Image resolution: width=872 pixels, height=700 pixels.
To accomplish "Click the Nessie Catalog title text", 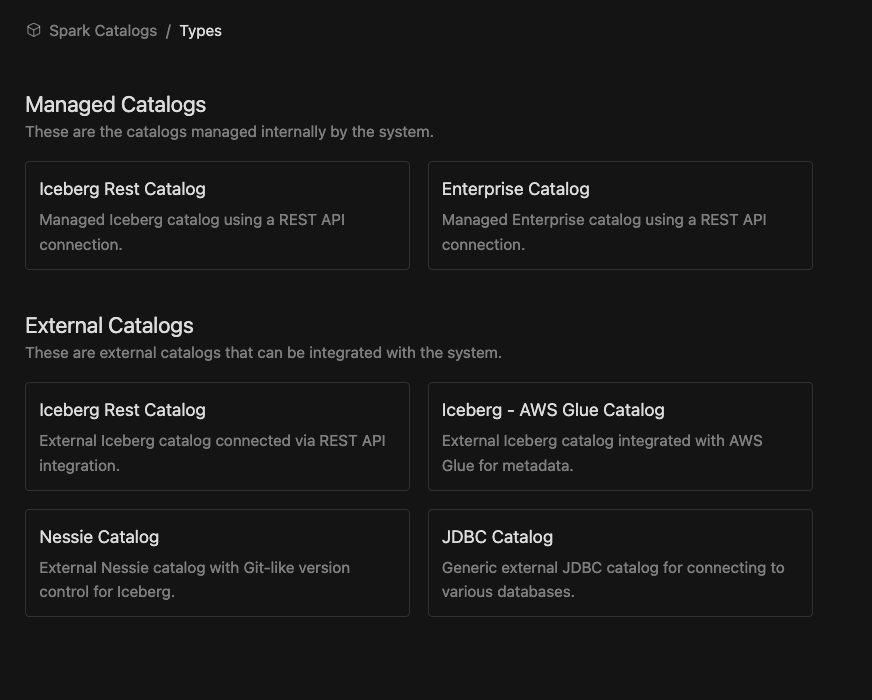I will [99, 536].
